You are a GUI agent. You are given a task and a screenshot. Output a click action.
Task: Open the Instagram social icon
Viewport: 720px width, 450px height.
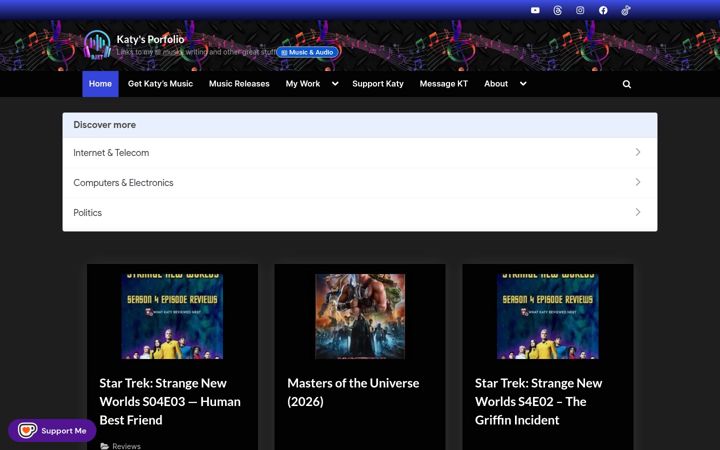pos(580,10)
